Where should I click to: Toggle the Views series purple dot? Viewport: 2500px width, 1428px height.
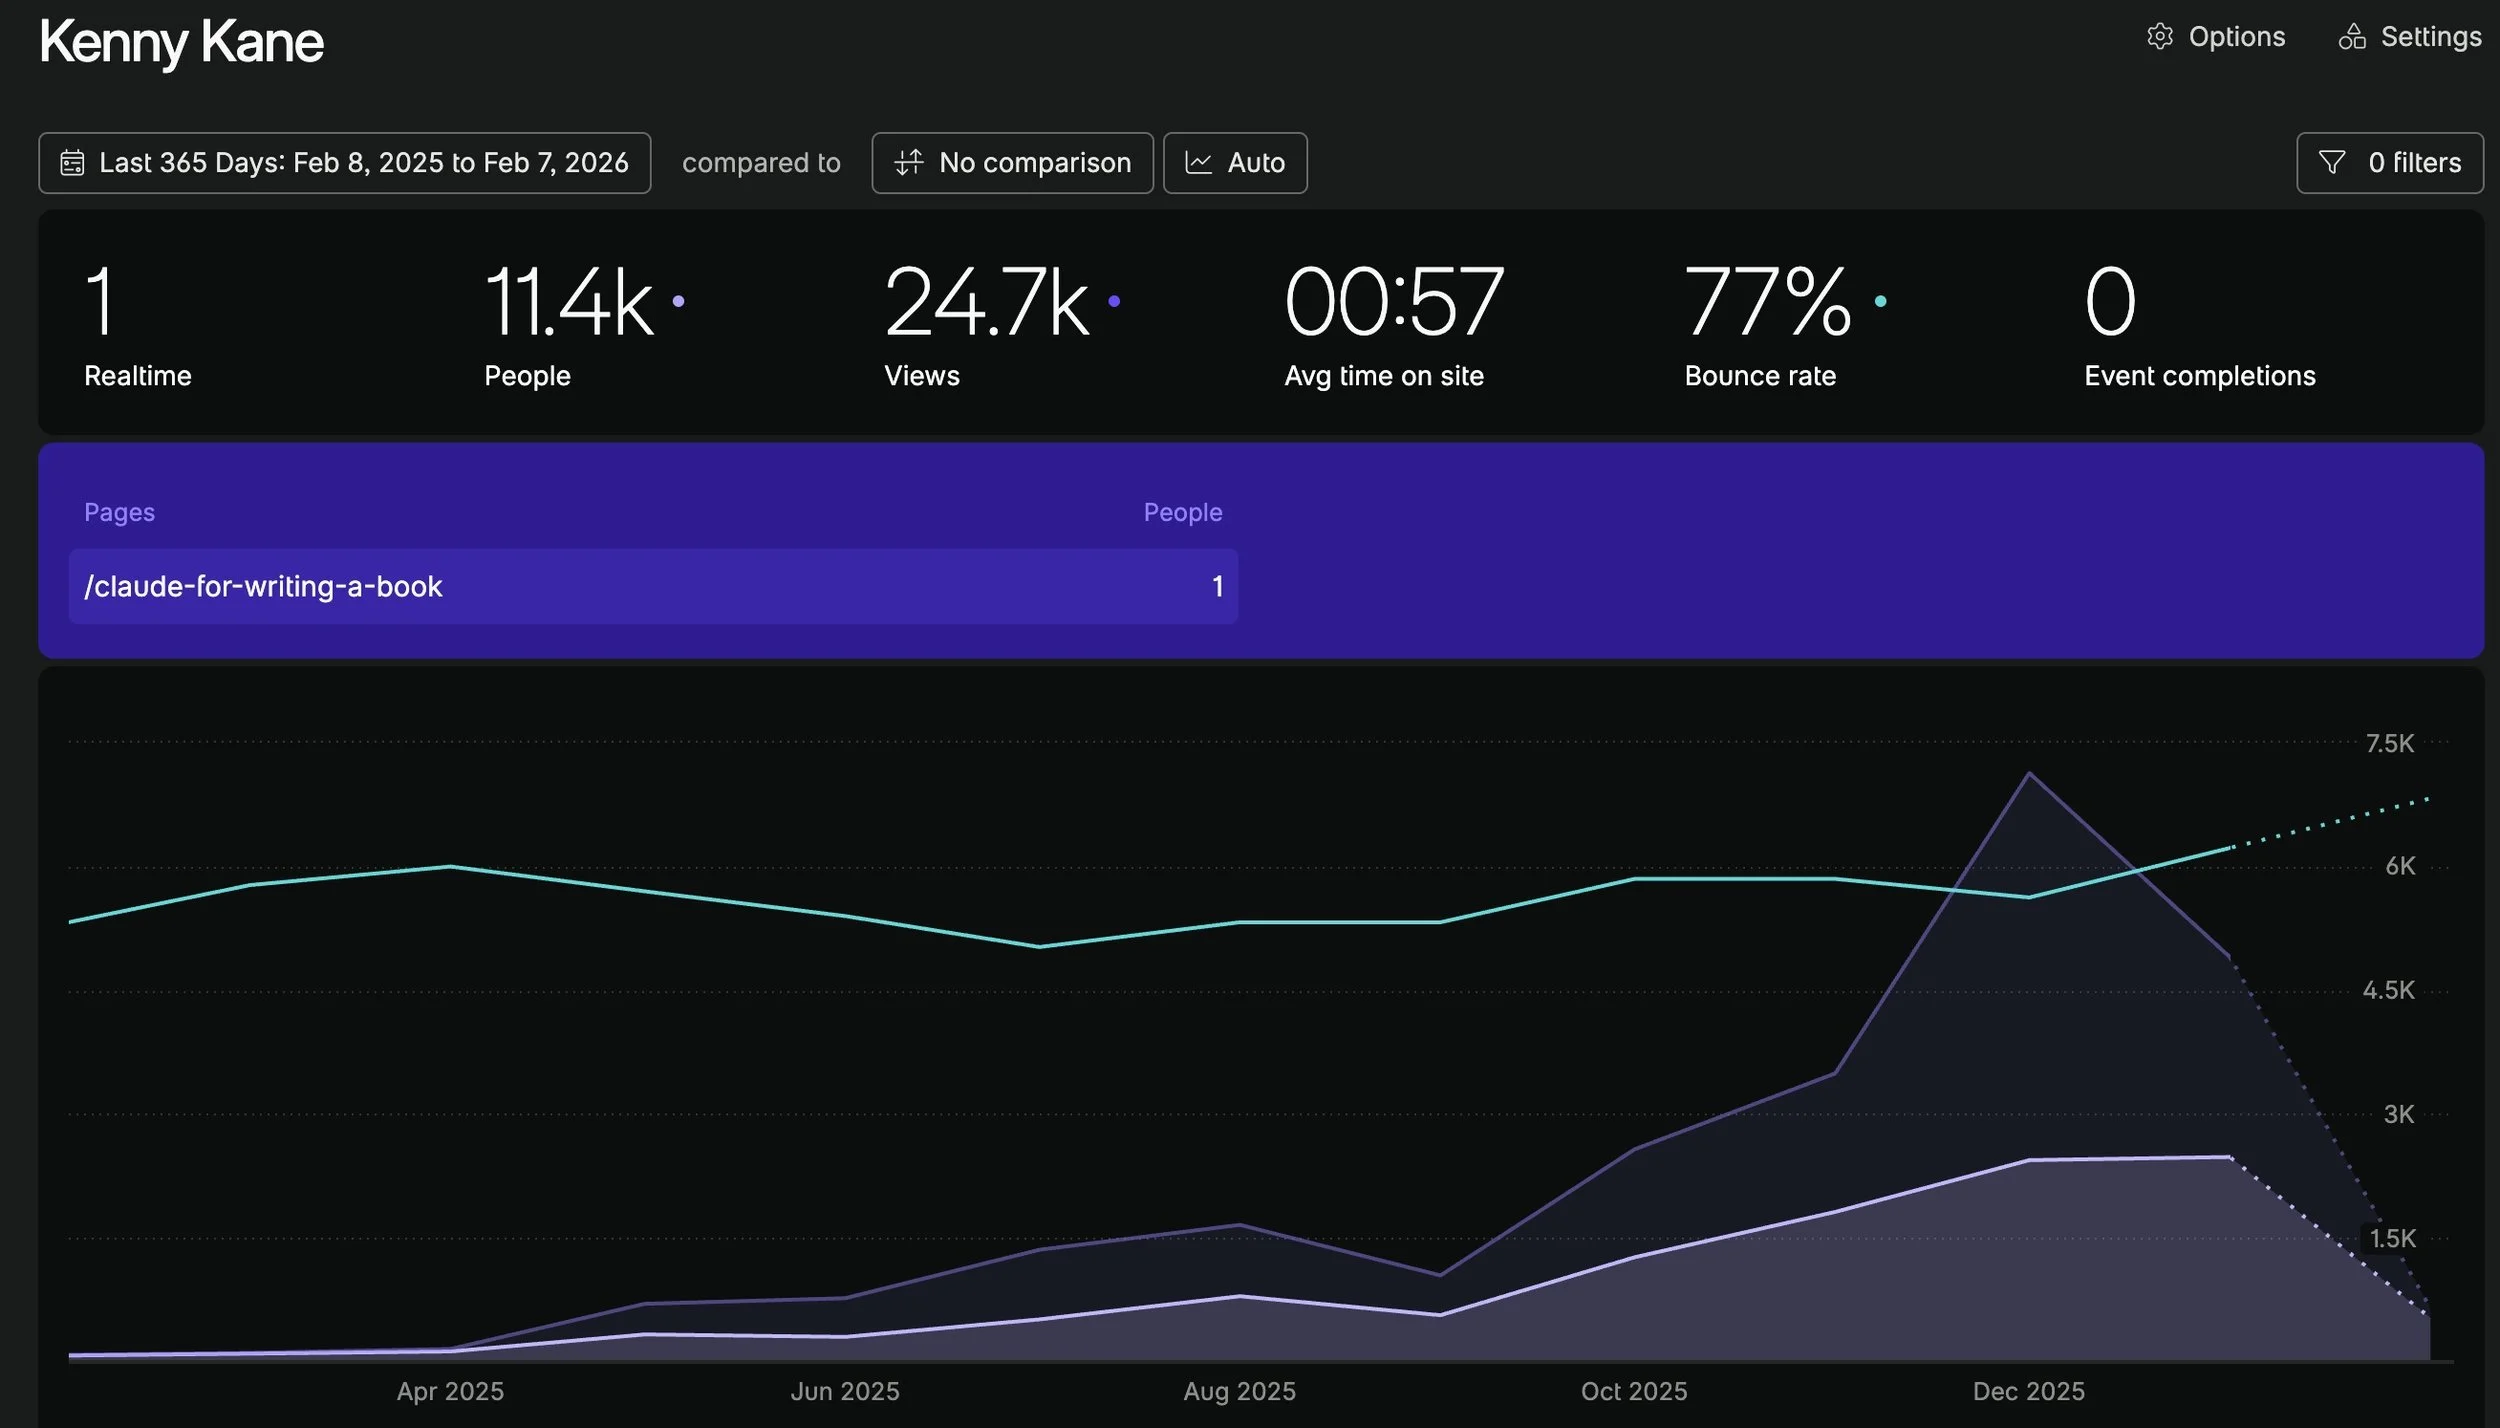[x=1114, y=301]
